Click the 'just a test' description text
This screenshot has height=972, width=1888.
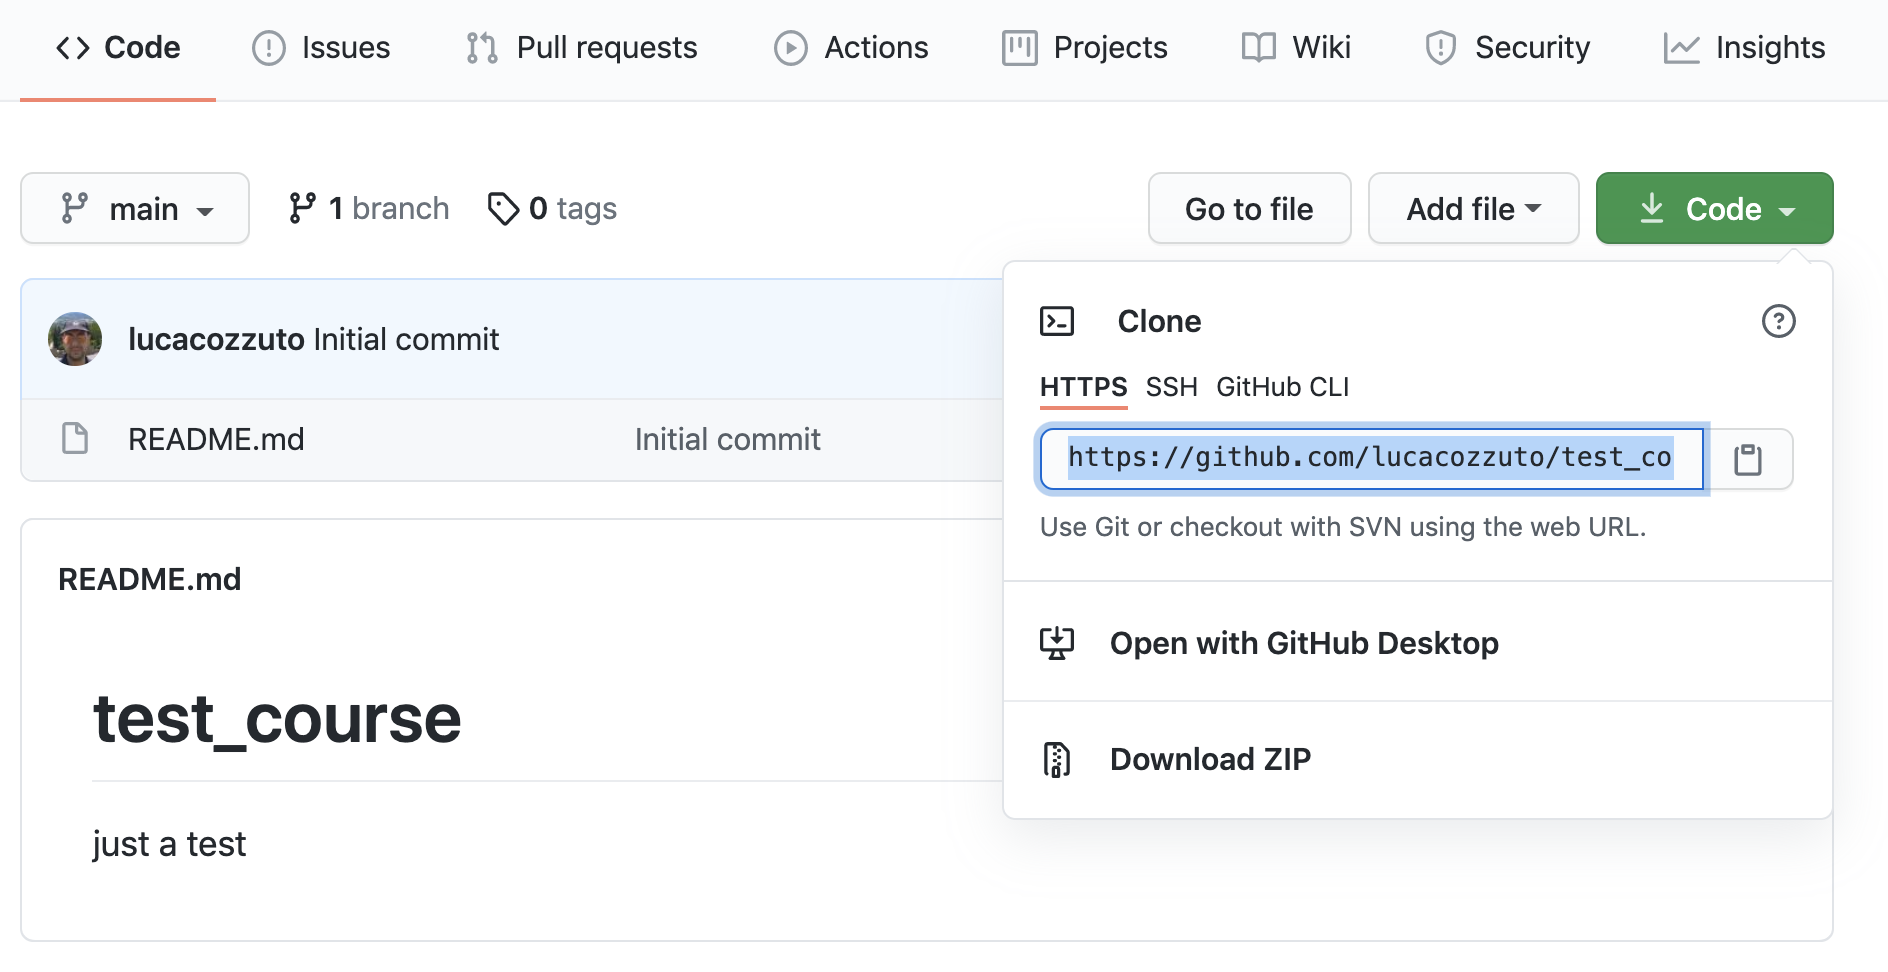[x=169, y=844]
